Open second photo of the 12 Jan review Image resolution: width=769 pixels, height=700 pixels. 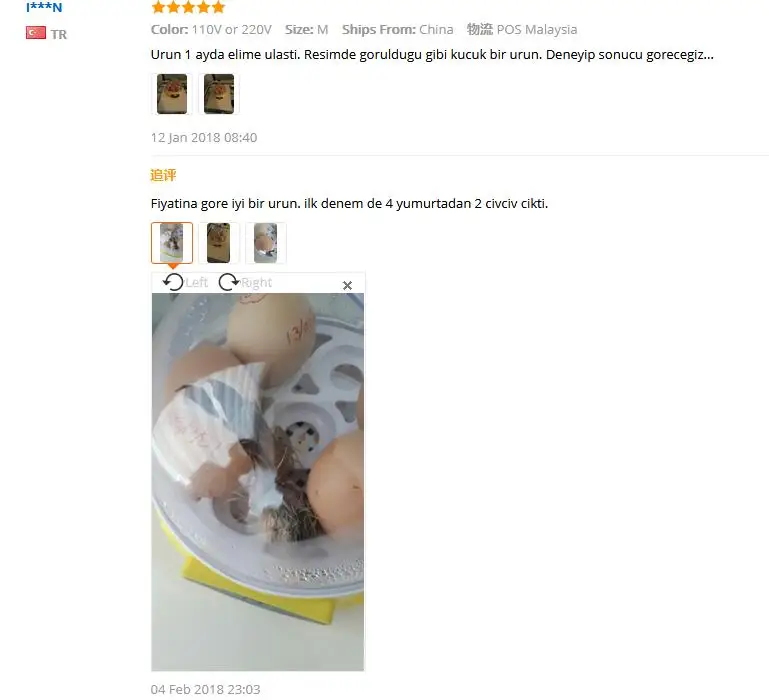(219, 94)
